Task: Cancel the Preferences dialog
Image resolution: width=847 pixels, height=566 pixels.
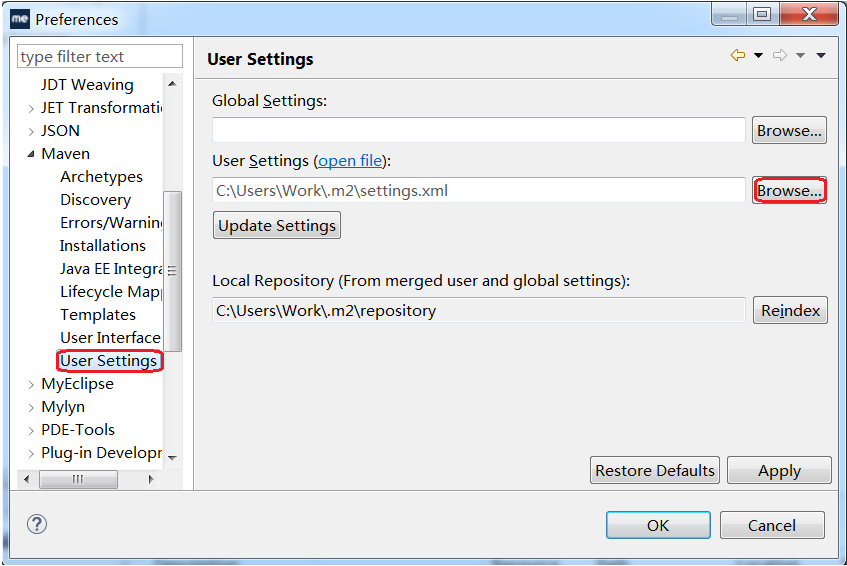Action: pyautogui.click(x=772, y=525)
